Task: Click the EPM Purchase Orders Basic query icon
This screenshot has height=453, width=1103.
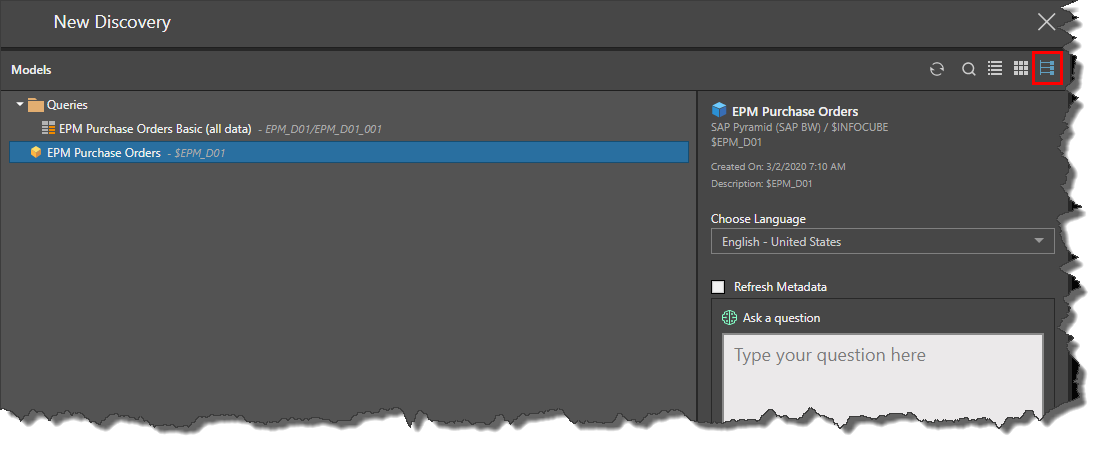Action: click(x=49, y=129)
